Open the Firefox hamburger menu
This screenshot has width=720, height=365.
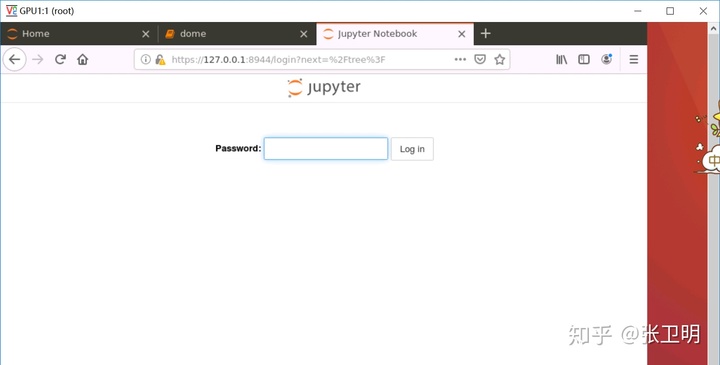coord(634,59)
